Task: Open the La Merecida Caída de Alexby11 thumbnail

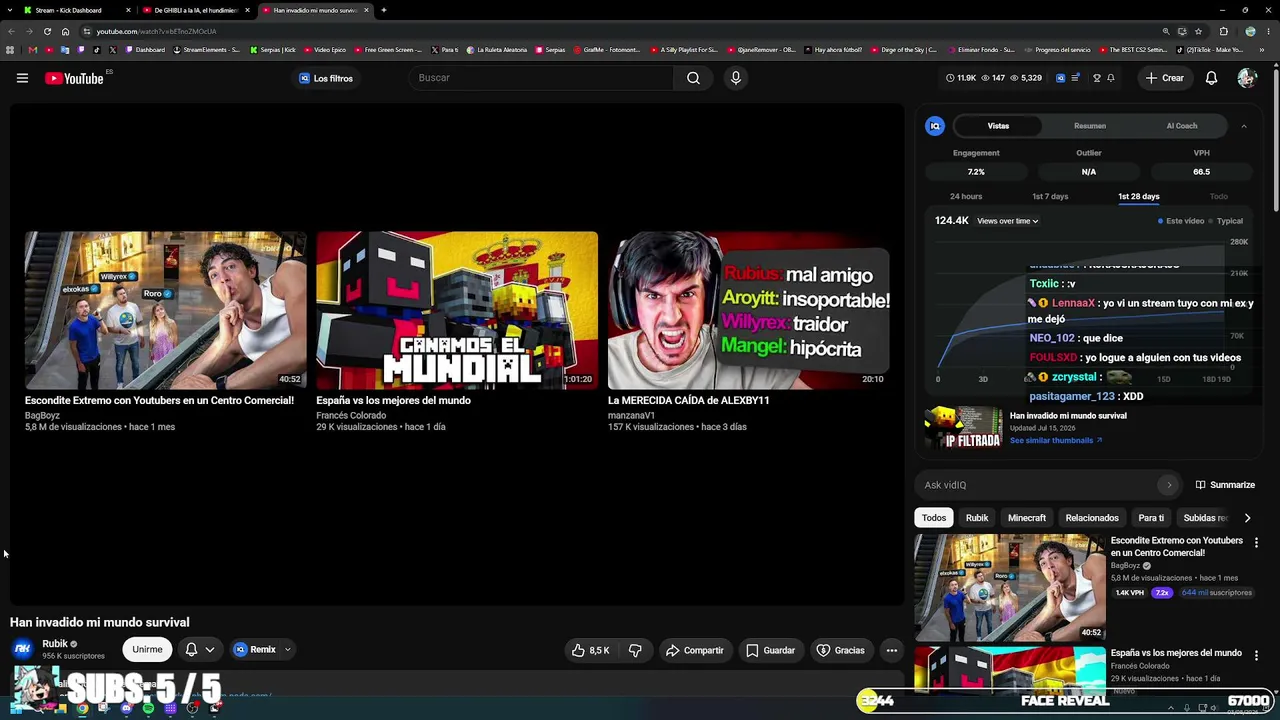Action: [749, 310]
